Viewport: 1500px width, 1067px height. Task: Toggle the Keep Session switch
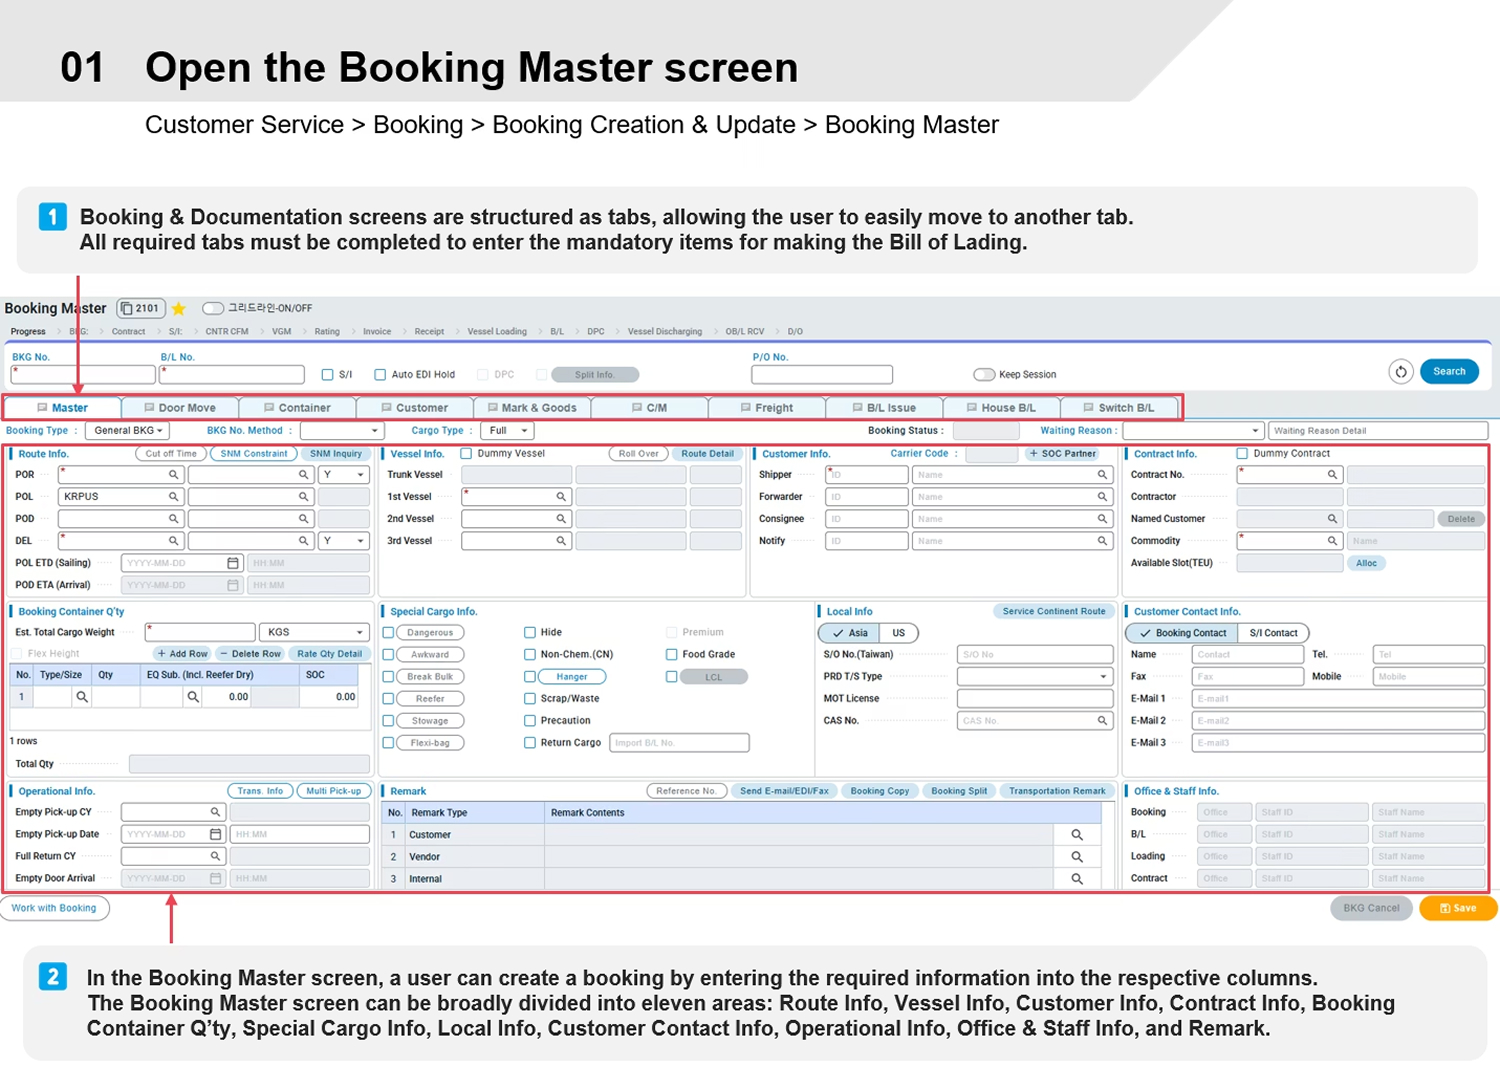[x=984, y=375]
